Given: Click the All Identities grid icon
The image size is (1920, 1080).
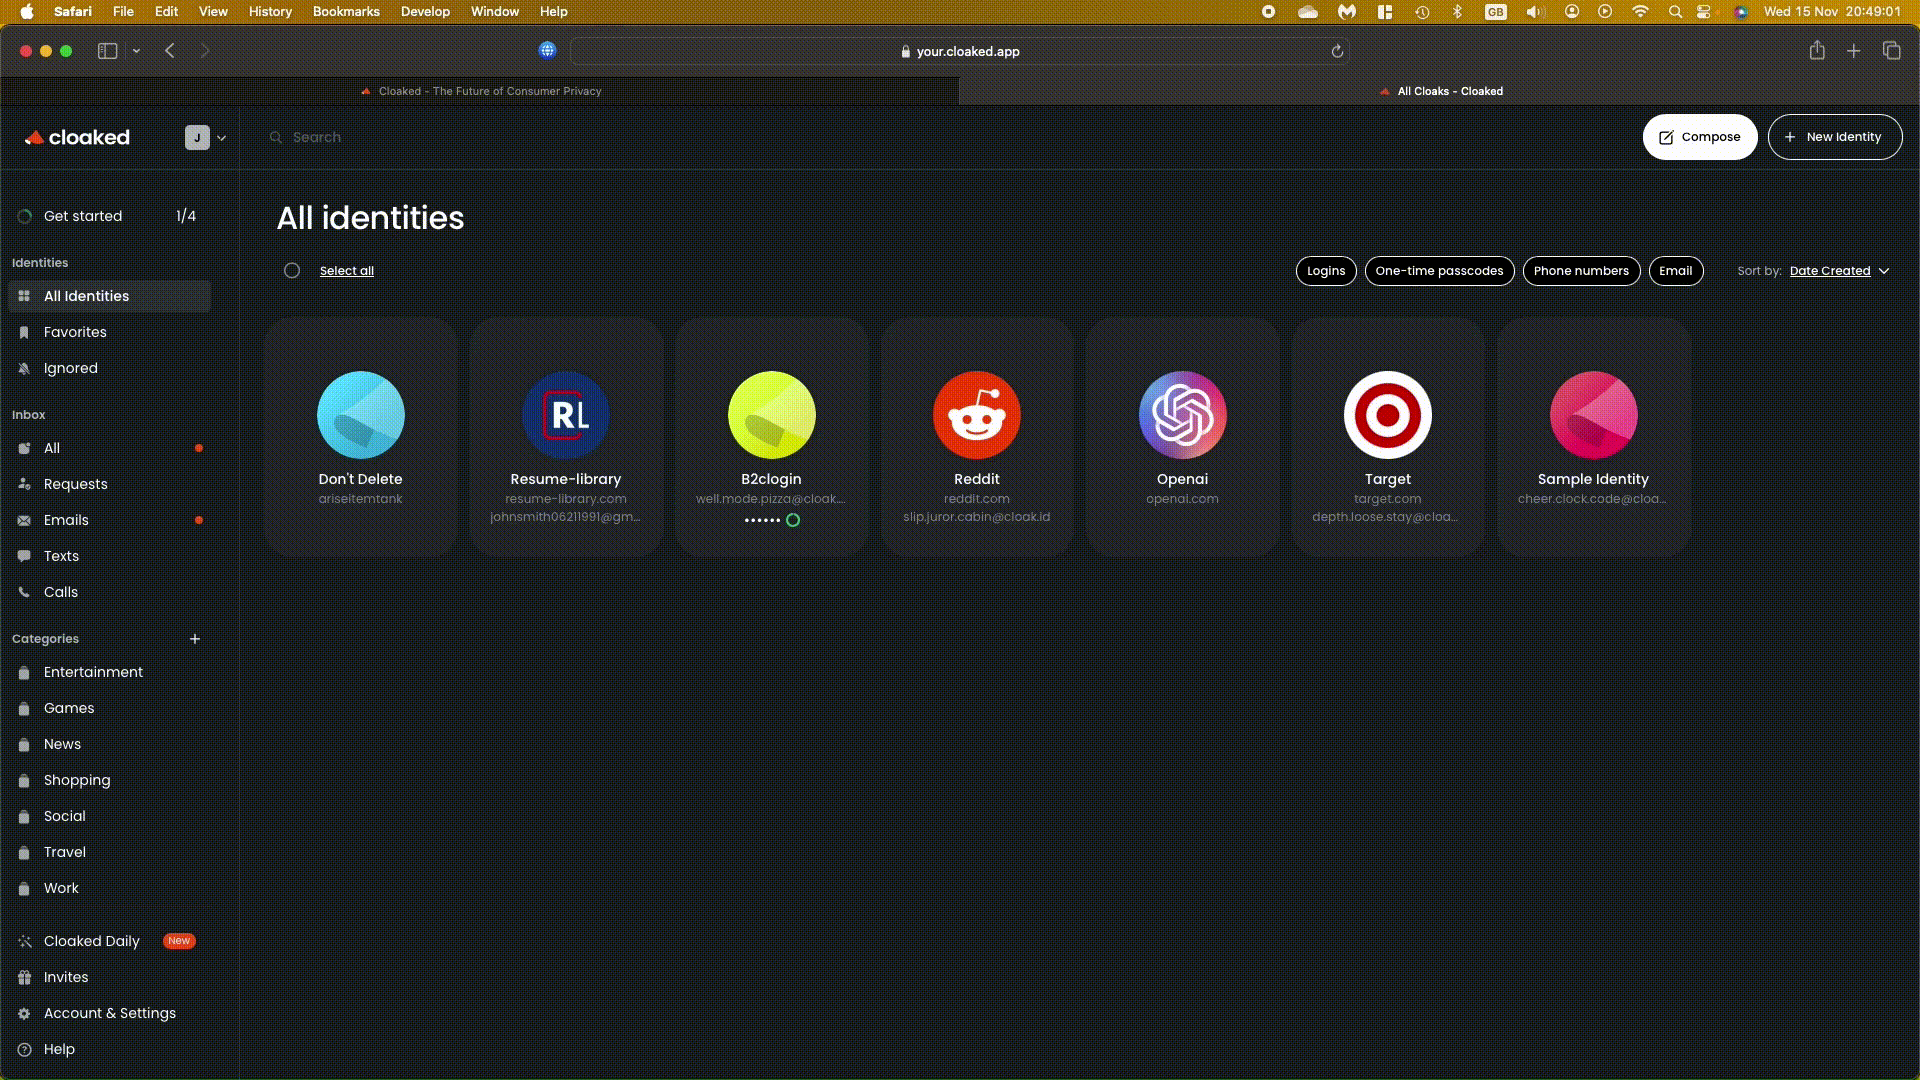Looking at the screenshot, I should pyautogui.click(x=24, y=296).
